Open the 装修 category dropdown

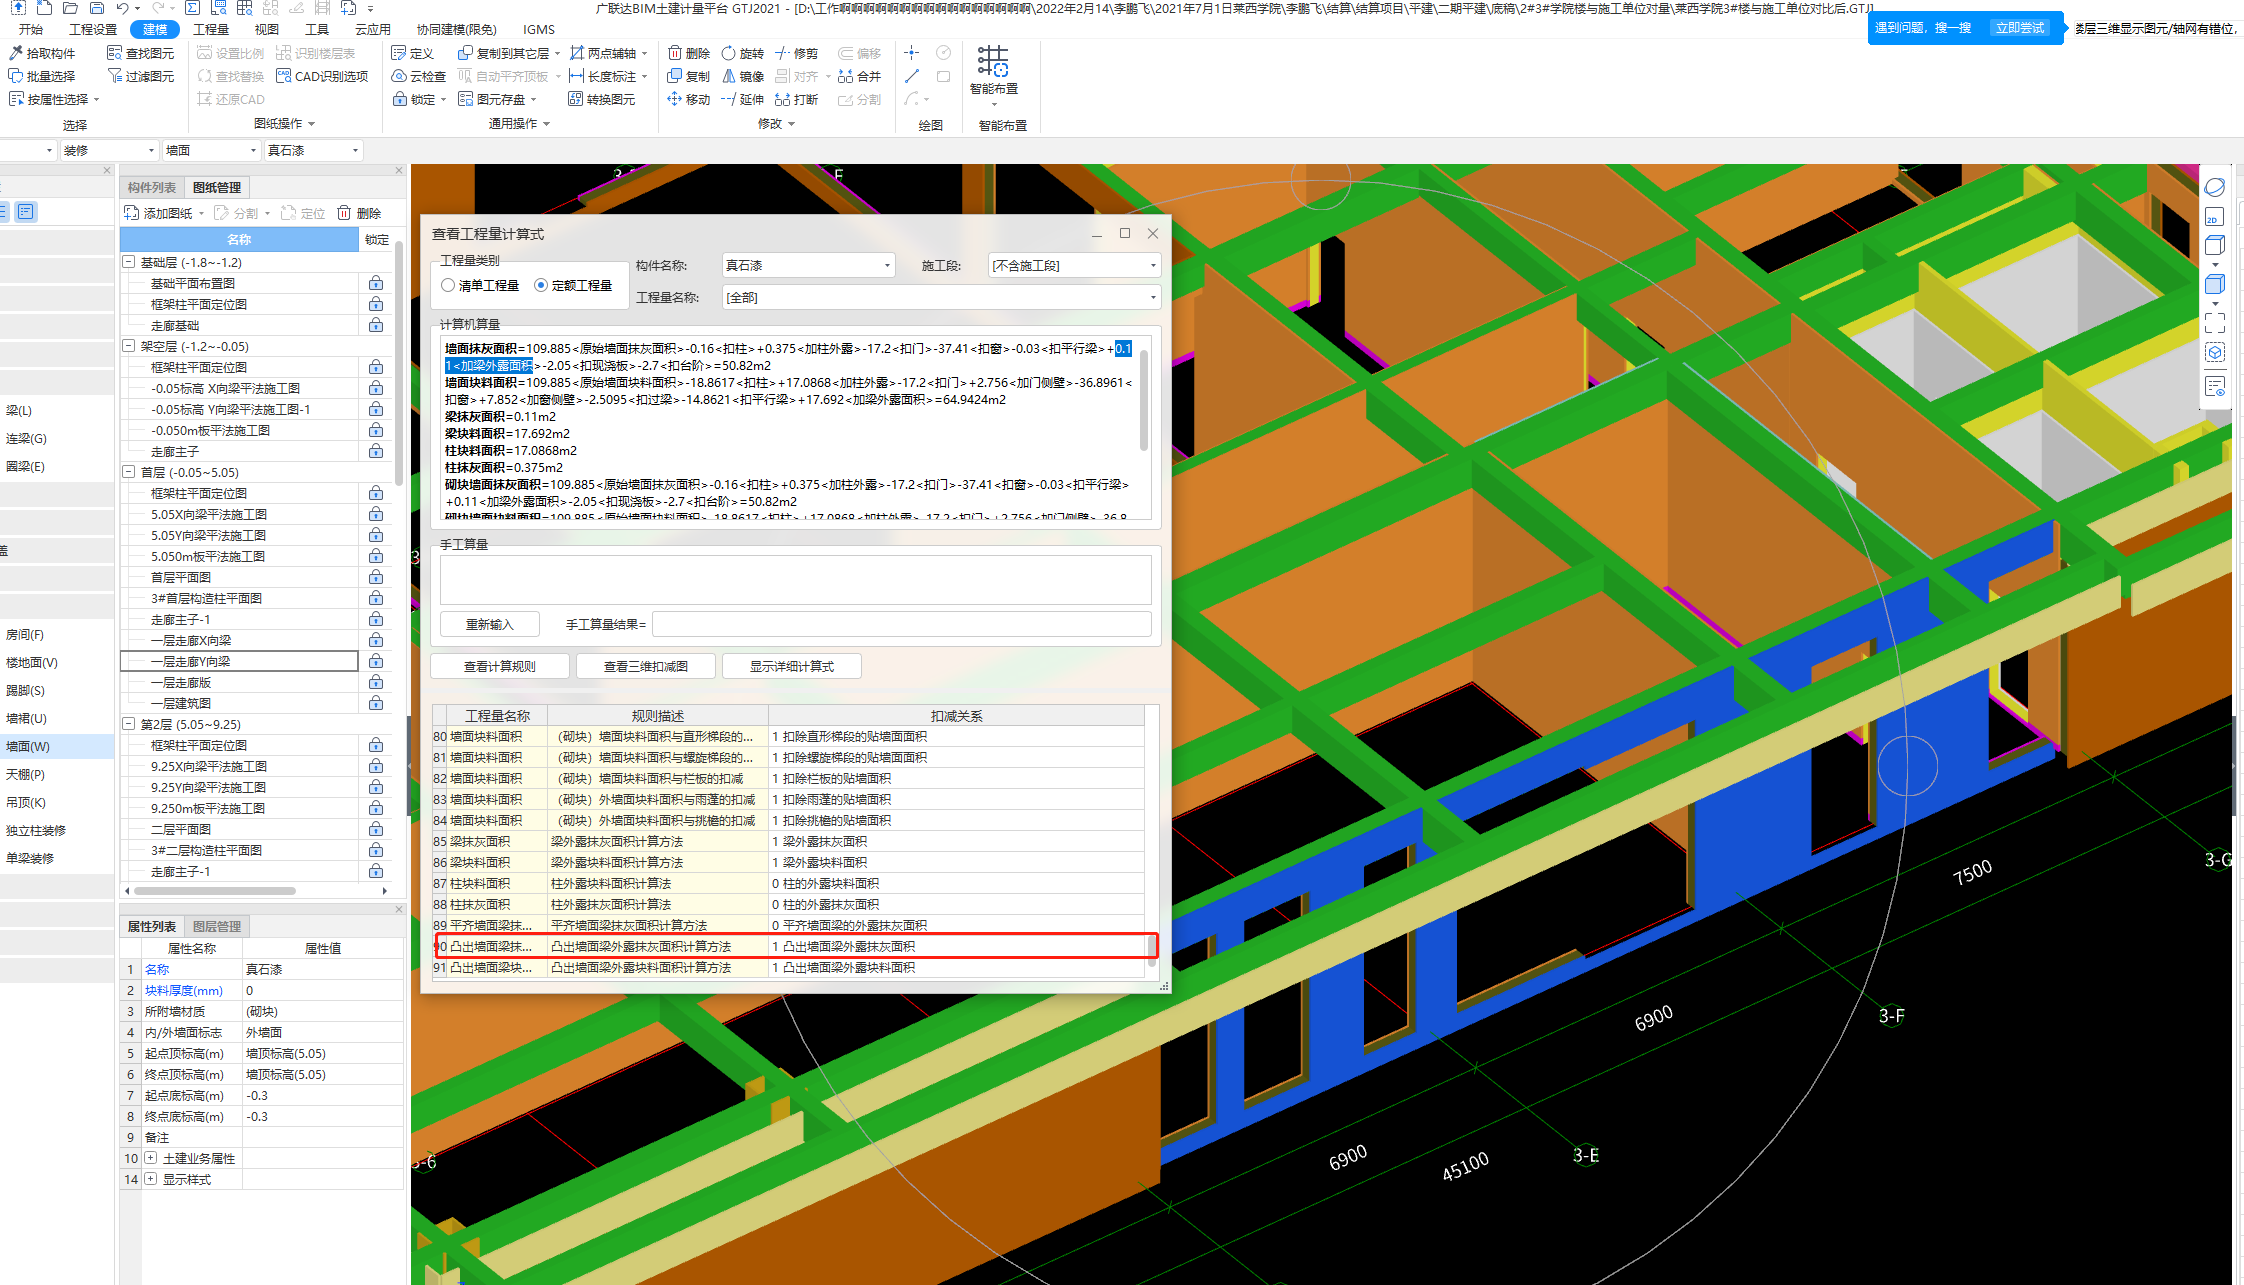click(109, 150)
